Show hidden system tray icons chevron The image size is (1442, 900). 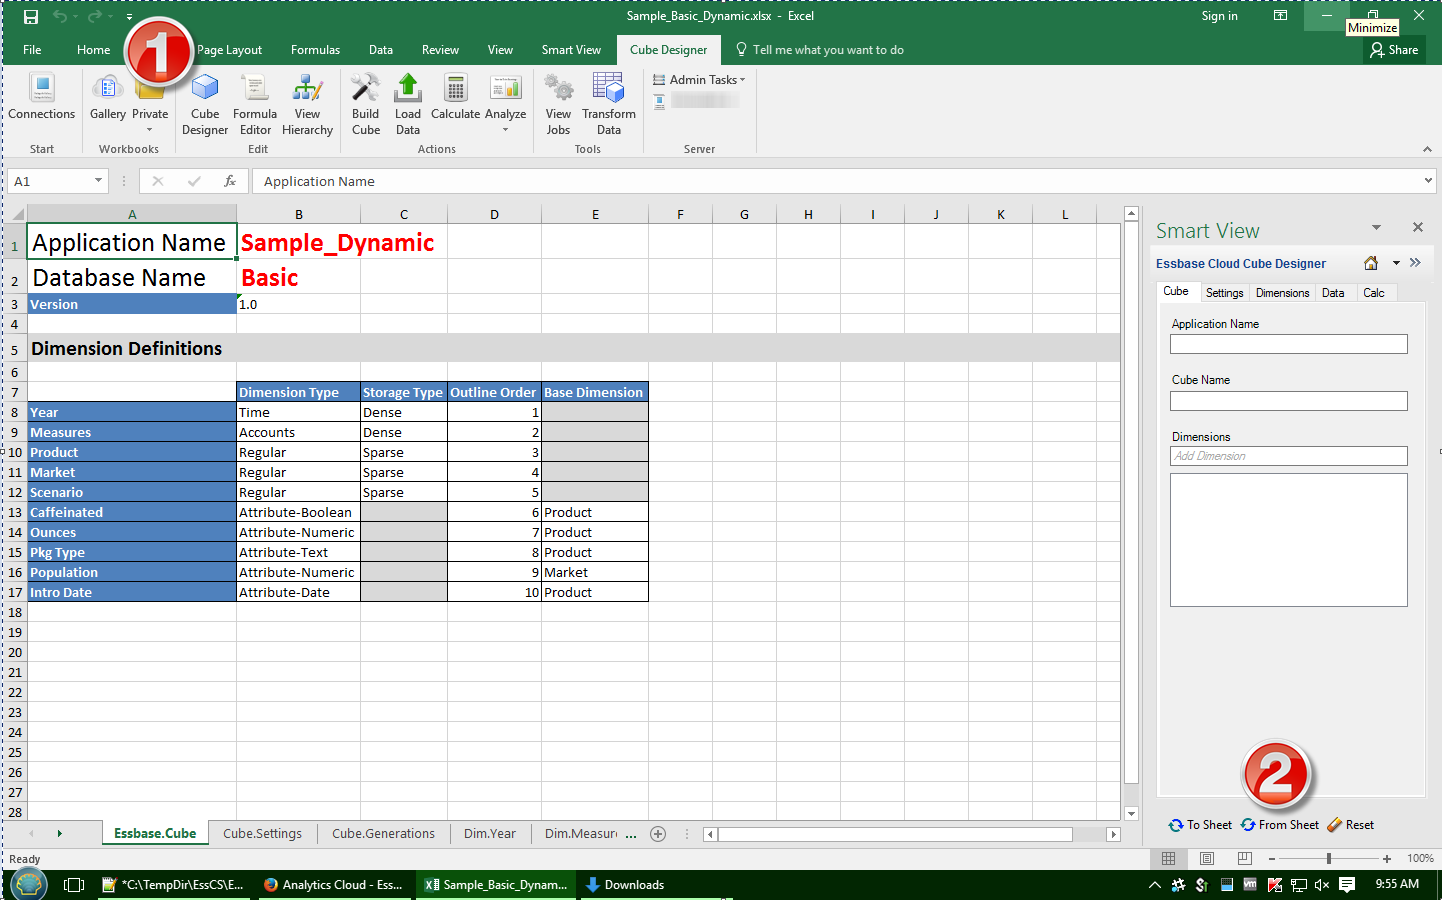[1155, 885]
